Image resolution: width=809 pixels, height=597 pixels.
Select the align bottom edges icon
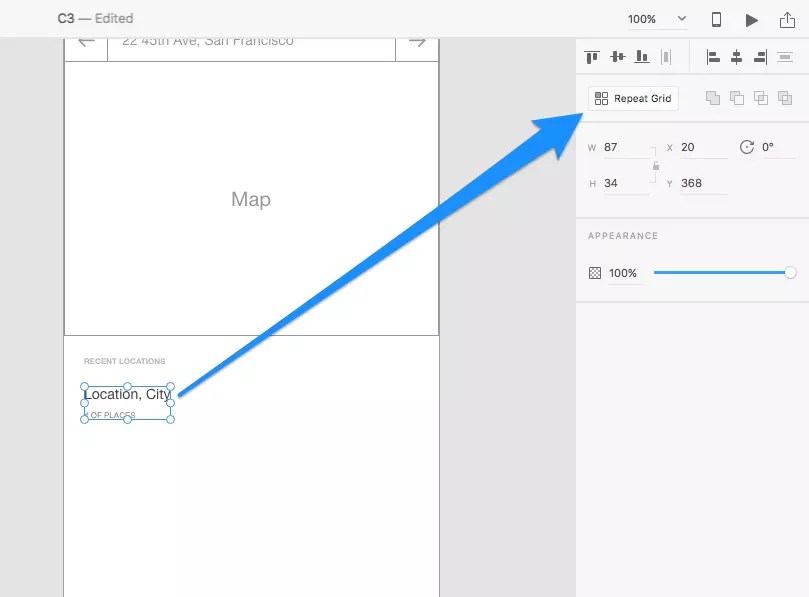(641, 57)
